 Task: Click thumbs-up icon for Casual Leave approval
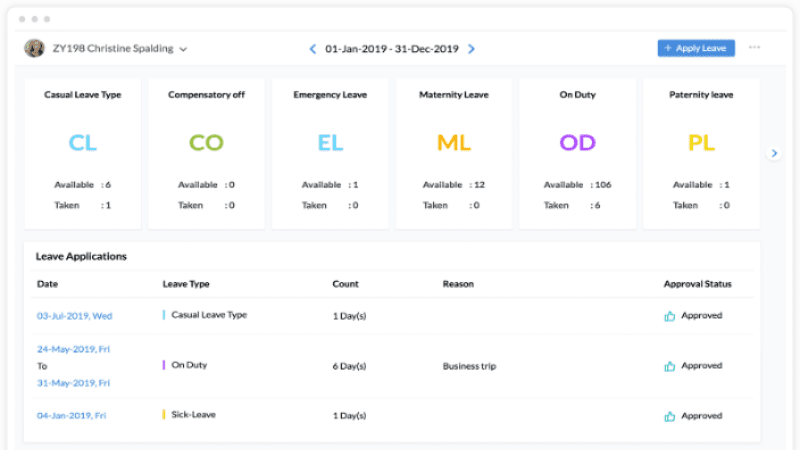(670, 316)
